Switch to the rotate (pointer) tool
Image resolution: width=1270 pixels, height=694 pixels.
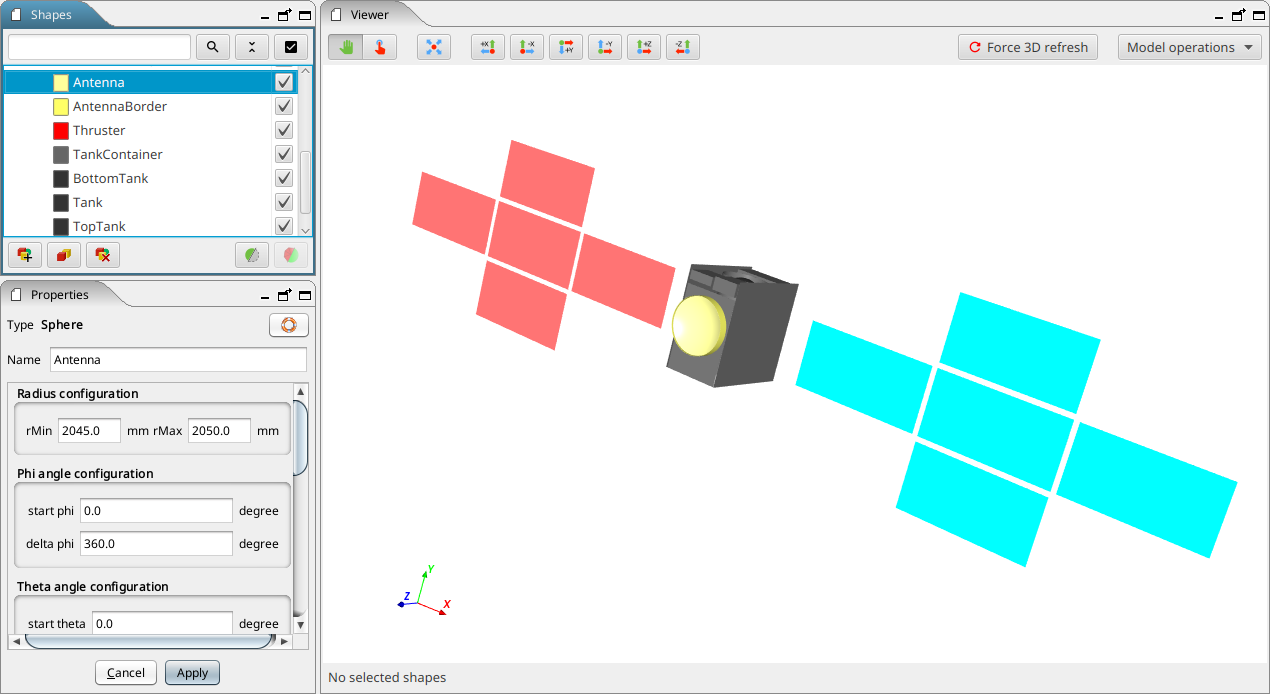[380, 46]
